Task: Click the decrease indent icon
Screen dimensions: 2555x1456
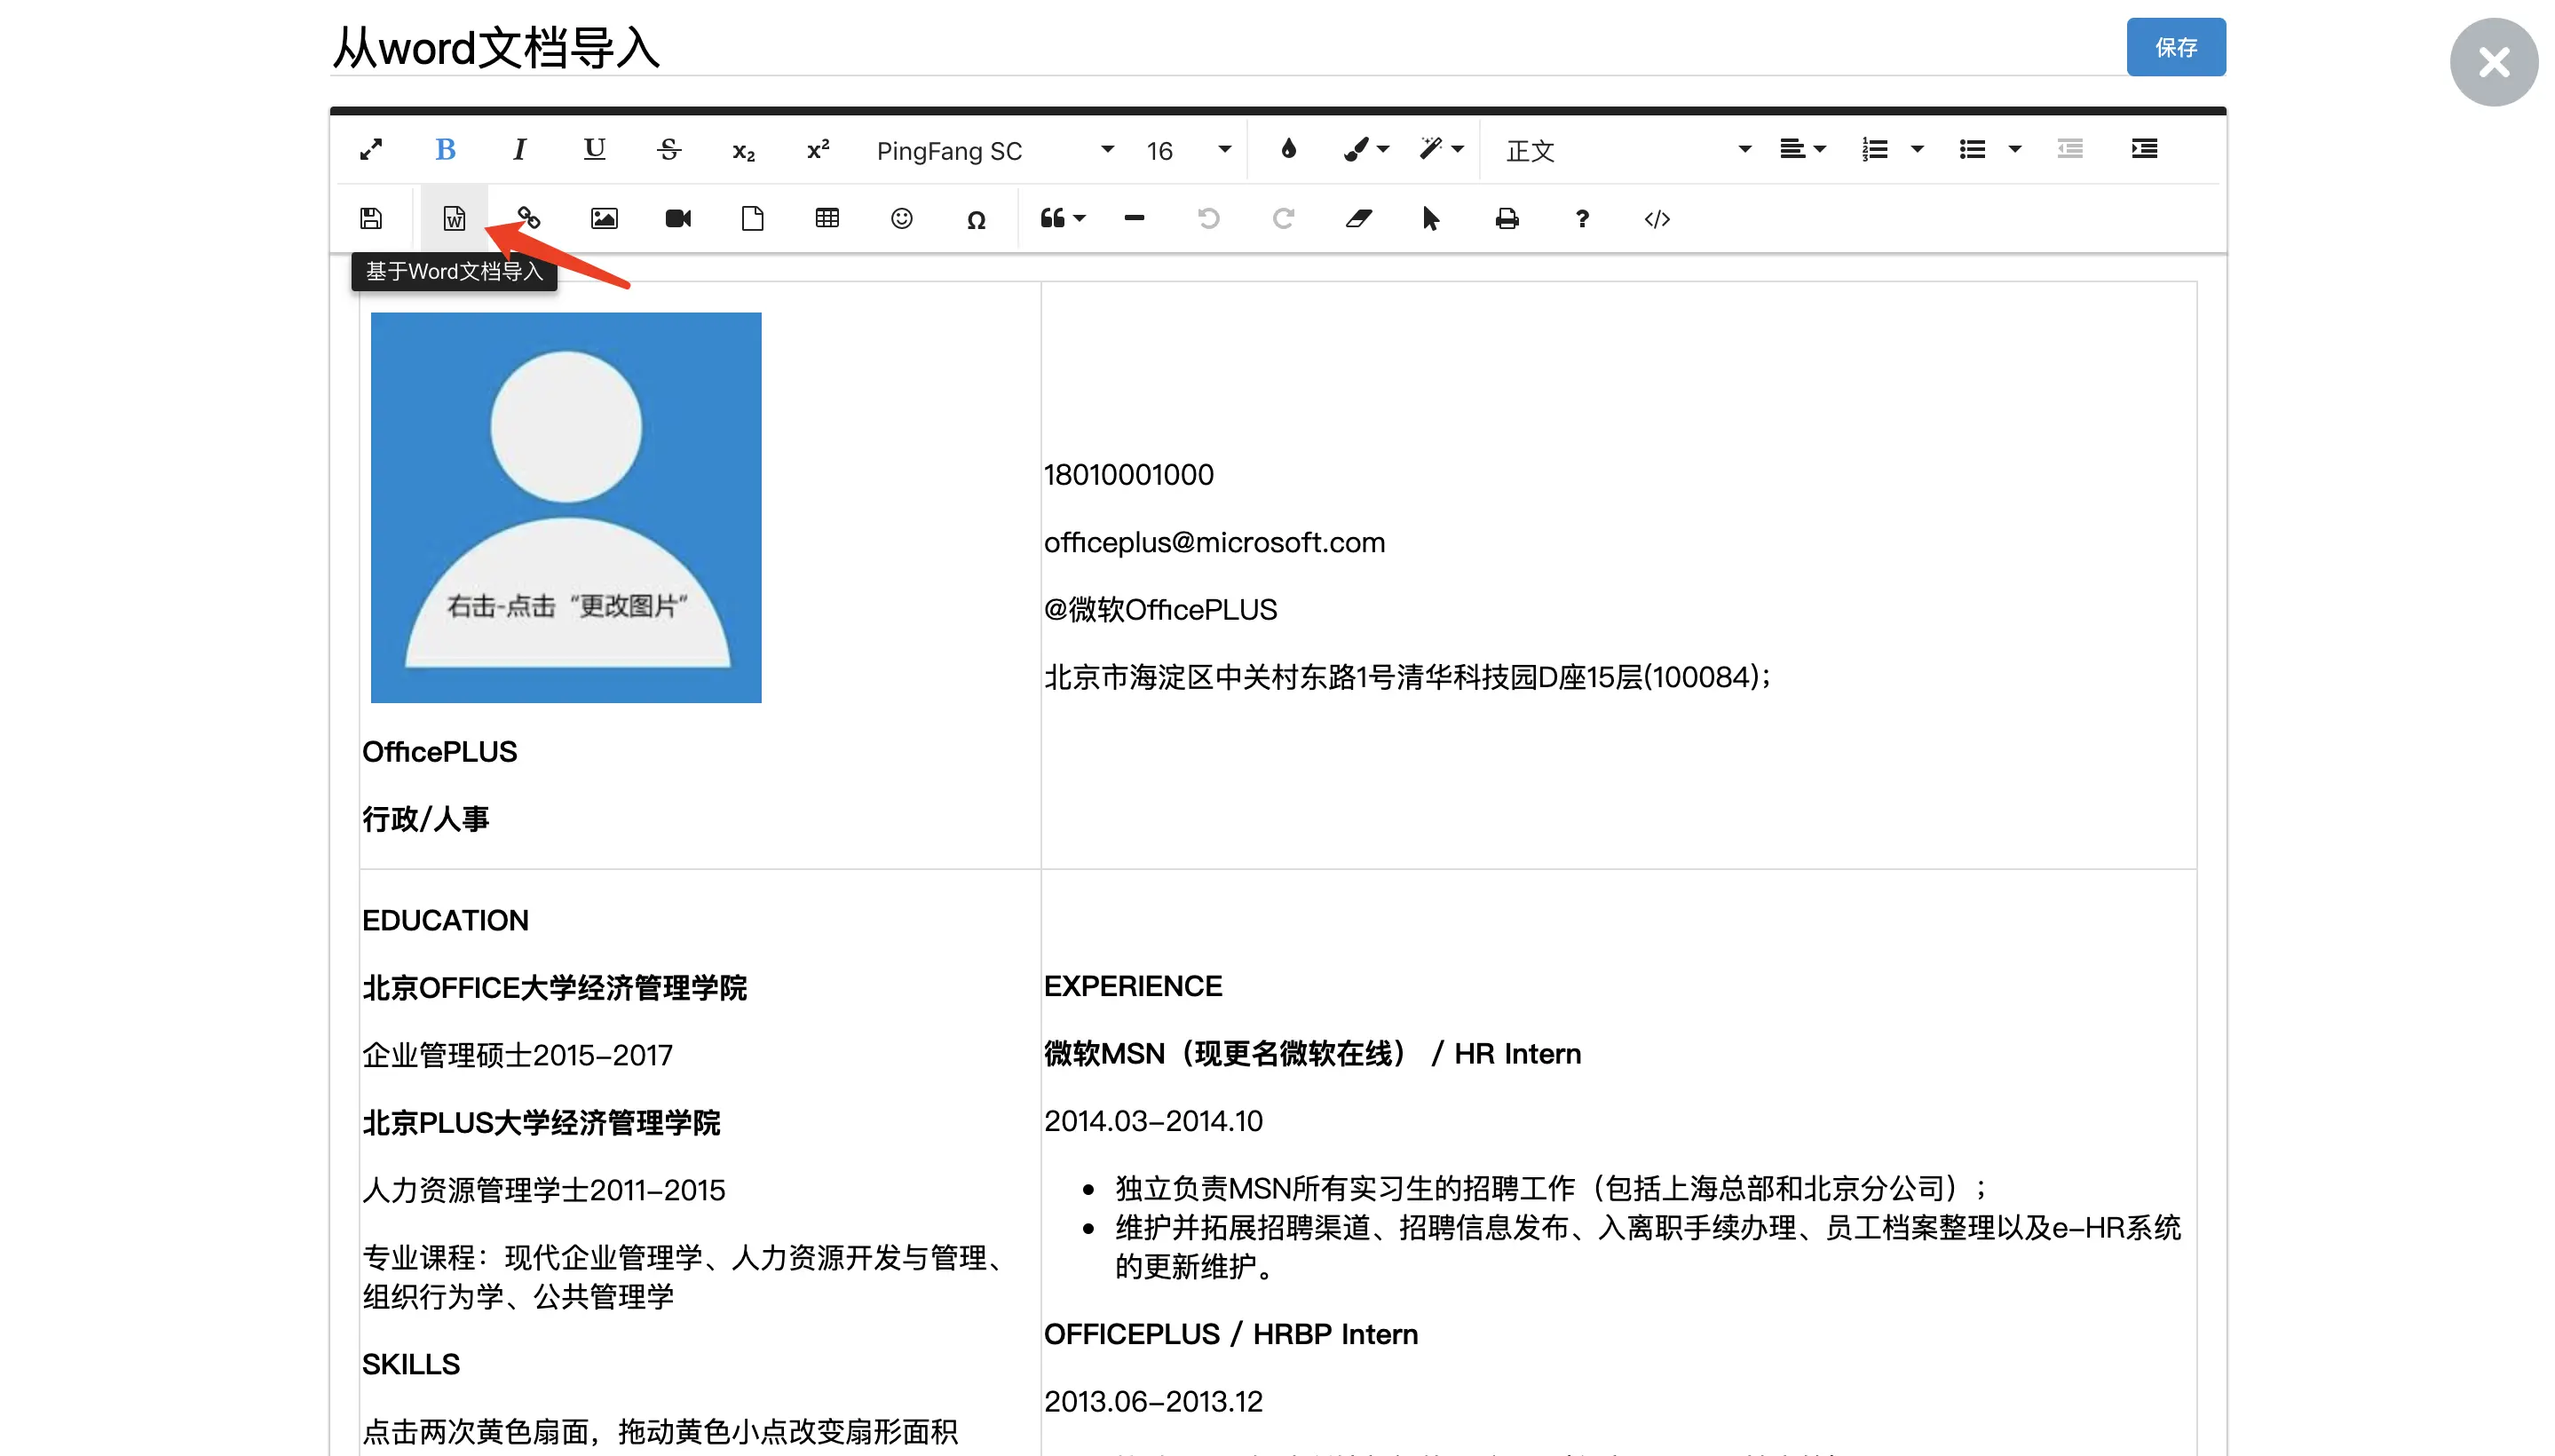Action: click(2070, 150)
